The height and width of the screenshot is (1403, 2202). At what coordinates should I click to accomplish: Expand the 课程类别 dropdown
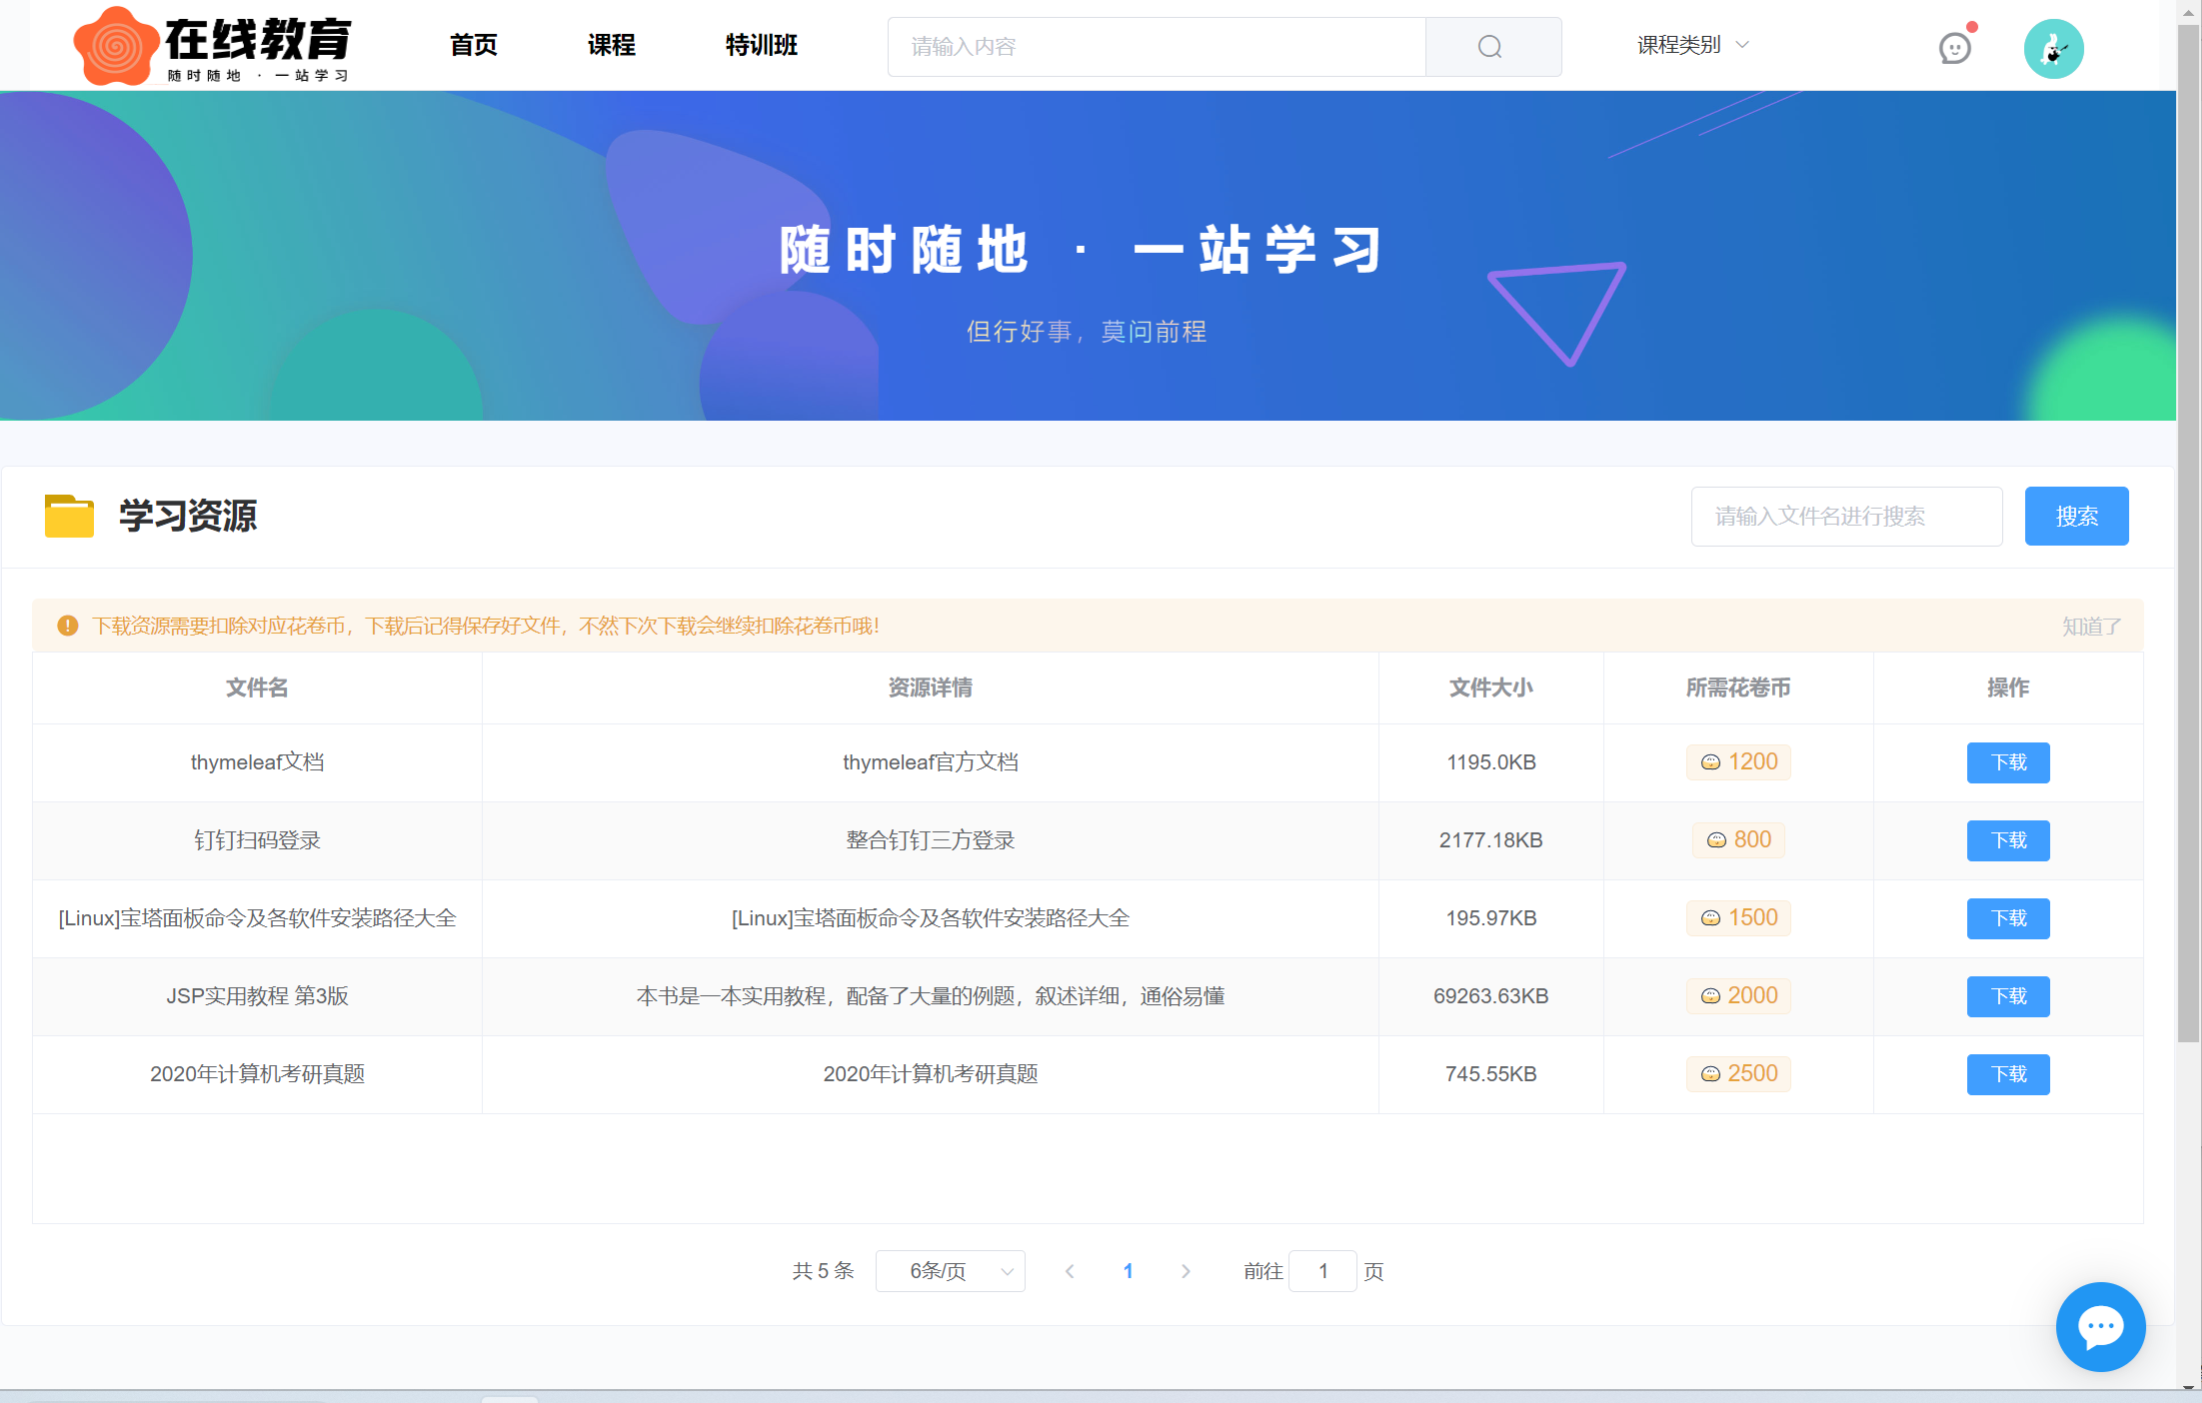(1692, 45)
